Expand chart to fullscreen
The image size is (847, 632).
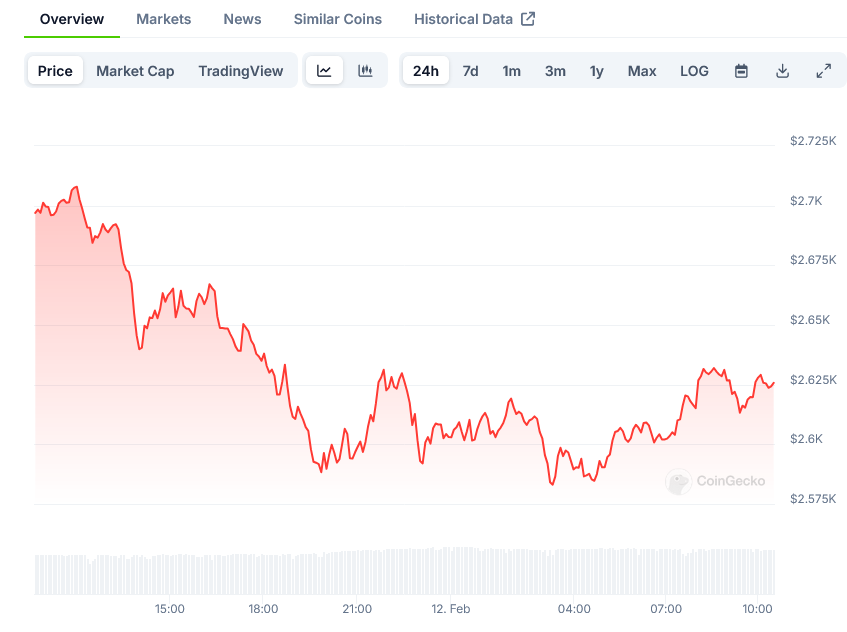tap(823, 71)
